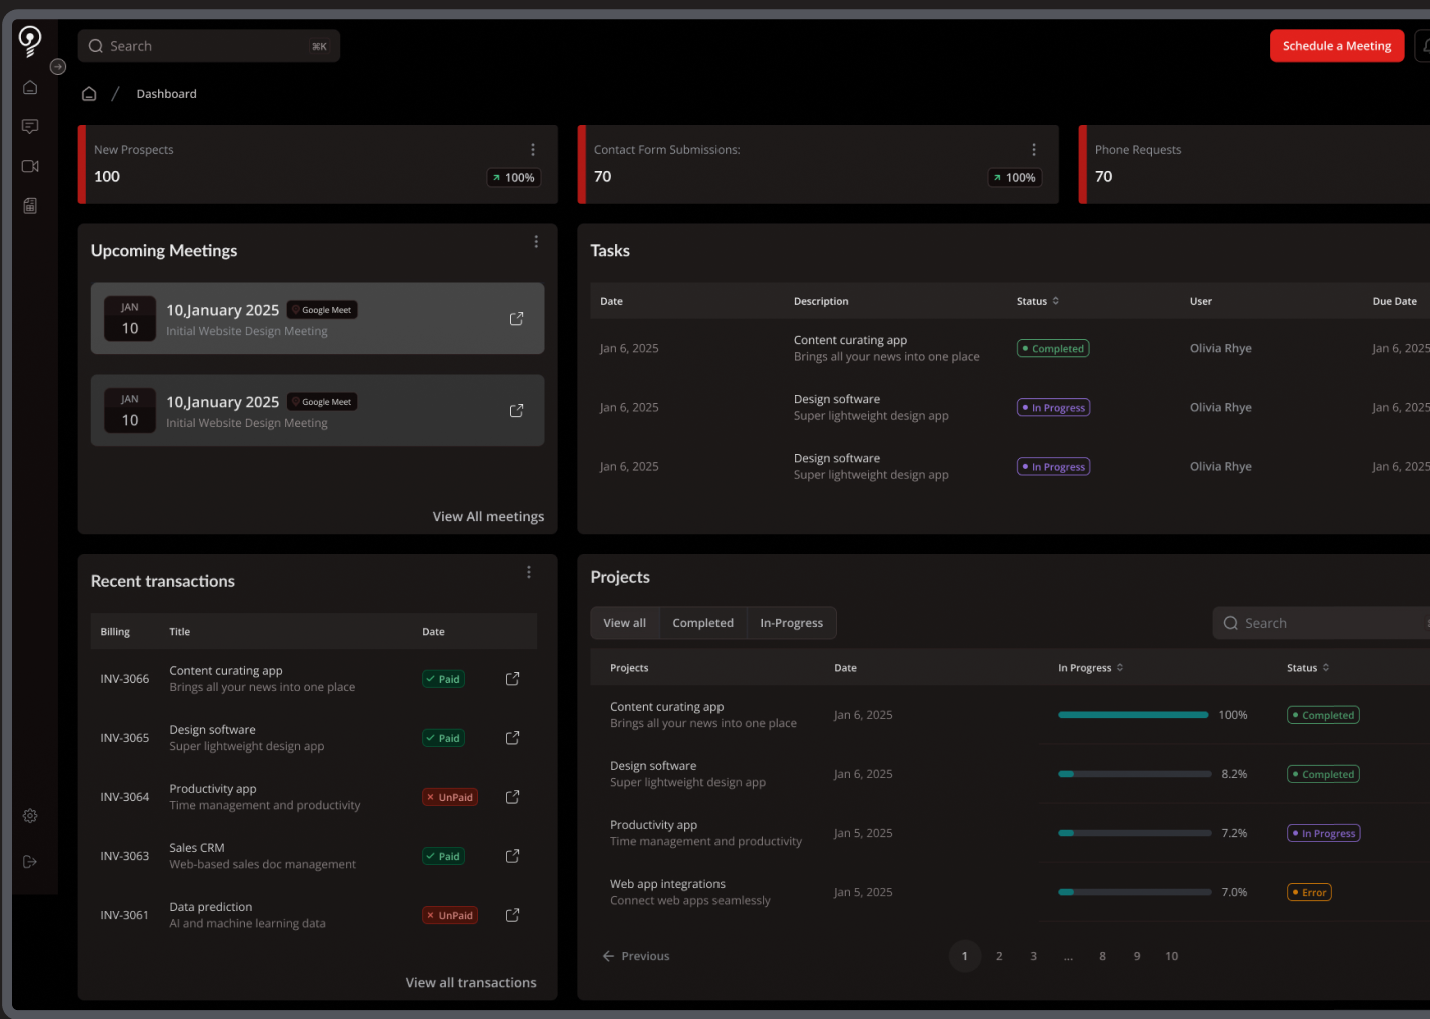This screenshot has width=1430, height=1019.
Task: Open the chat messages sidebar icon
Action: click(x=30, y=127)
